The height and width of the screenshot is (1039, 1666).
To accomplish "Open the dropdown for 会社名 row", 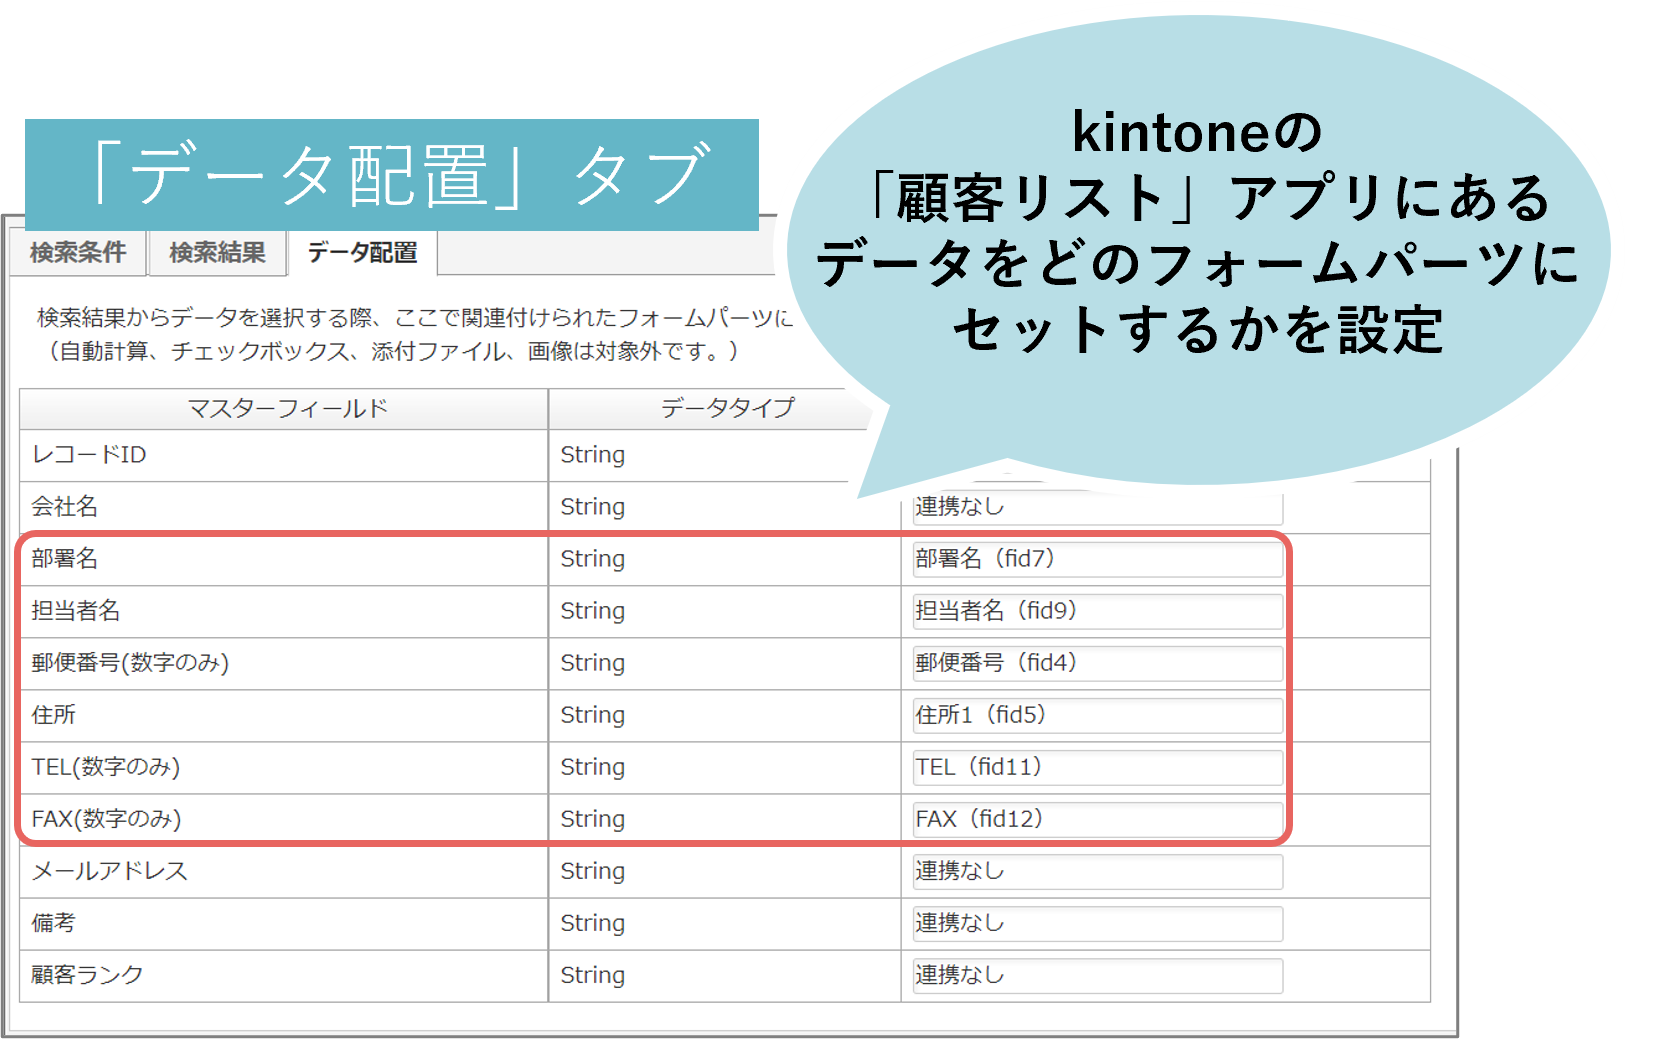I will (1097, 507).
